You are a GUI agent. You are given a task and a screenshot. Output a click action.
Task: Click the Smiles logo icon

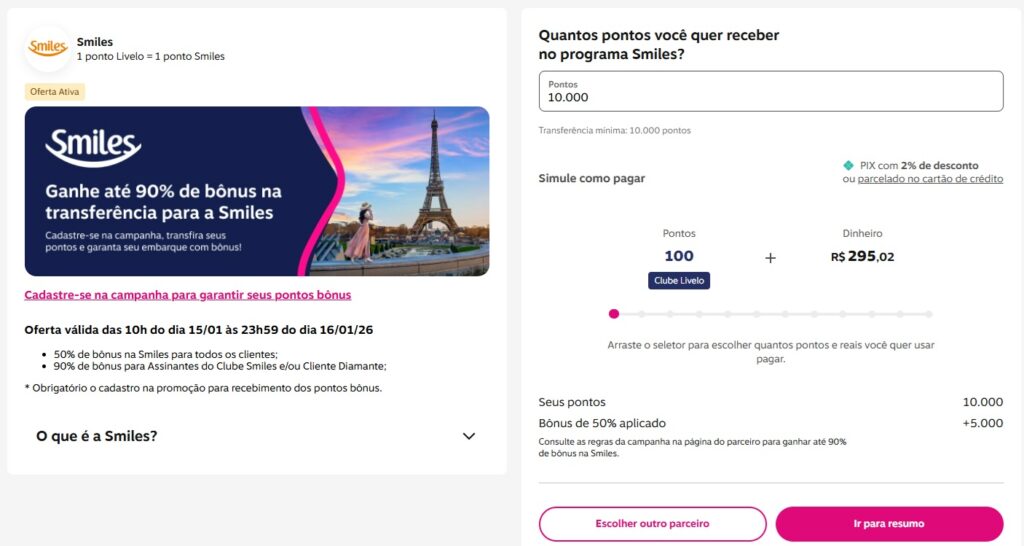click(48, 48)
